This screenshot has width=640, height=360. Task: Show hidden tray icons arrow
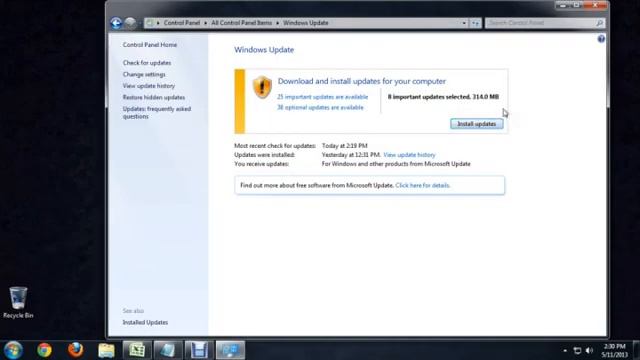coord(565,351)
